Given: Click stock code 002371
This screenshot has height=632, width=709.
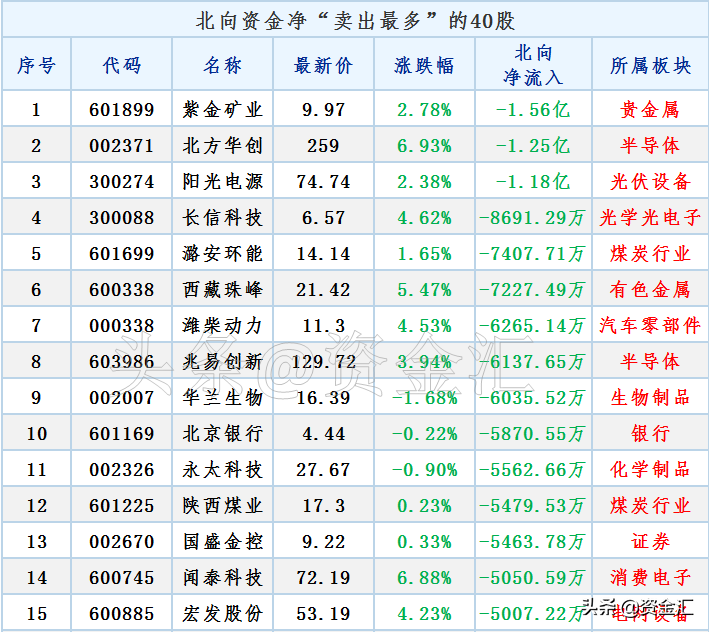Looking at the screenshot, I should pyautogui.click(x=122, y=146).
